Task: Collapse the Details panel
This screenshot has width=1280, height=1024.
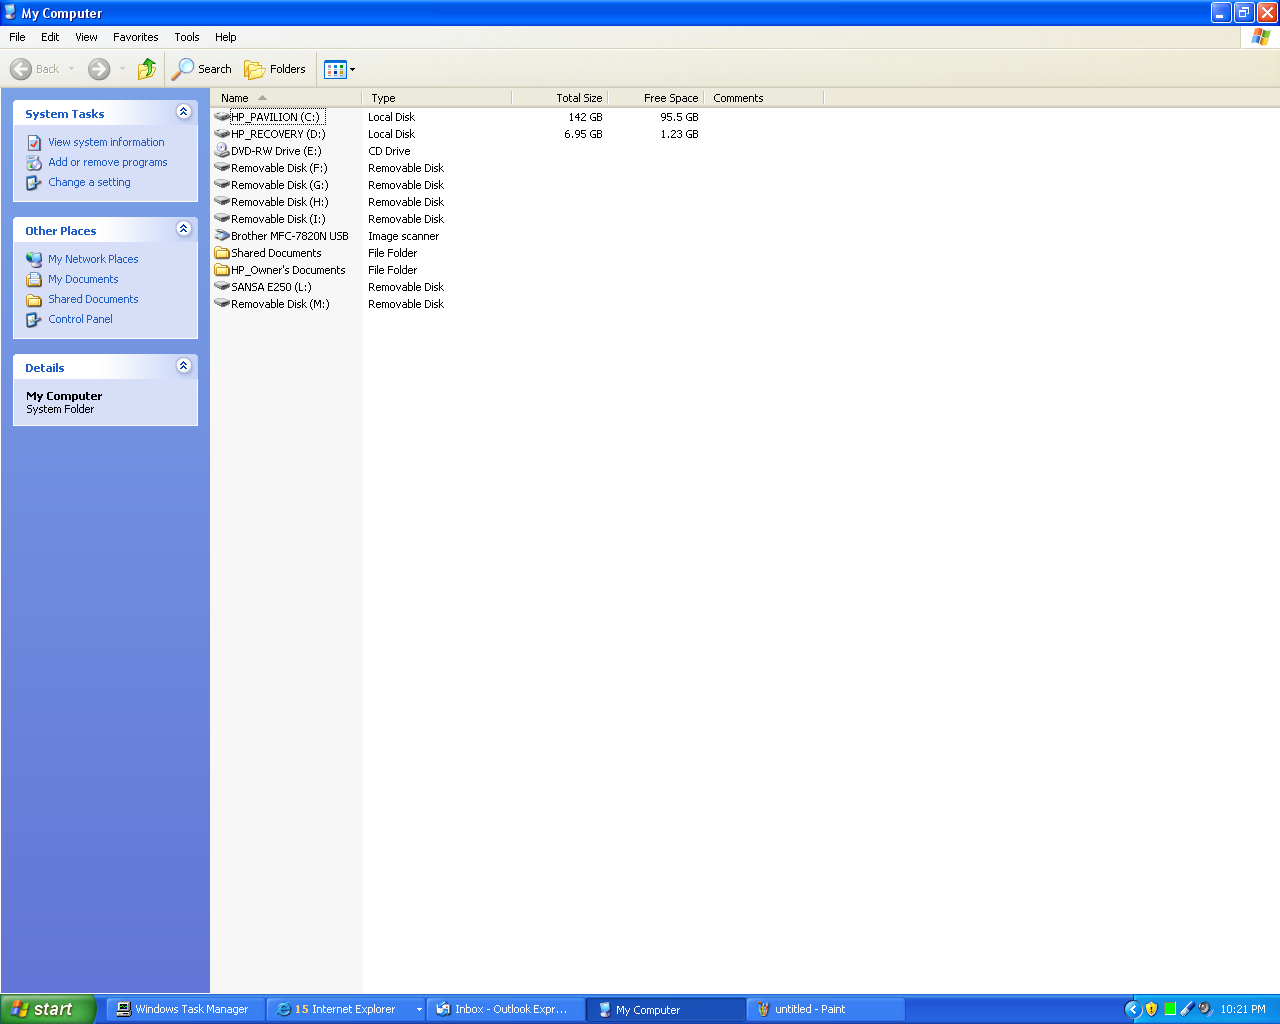Action: click(x=183, y=366)
